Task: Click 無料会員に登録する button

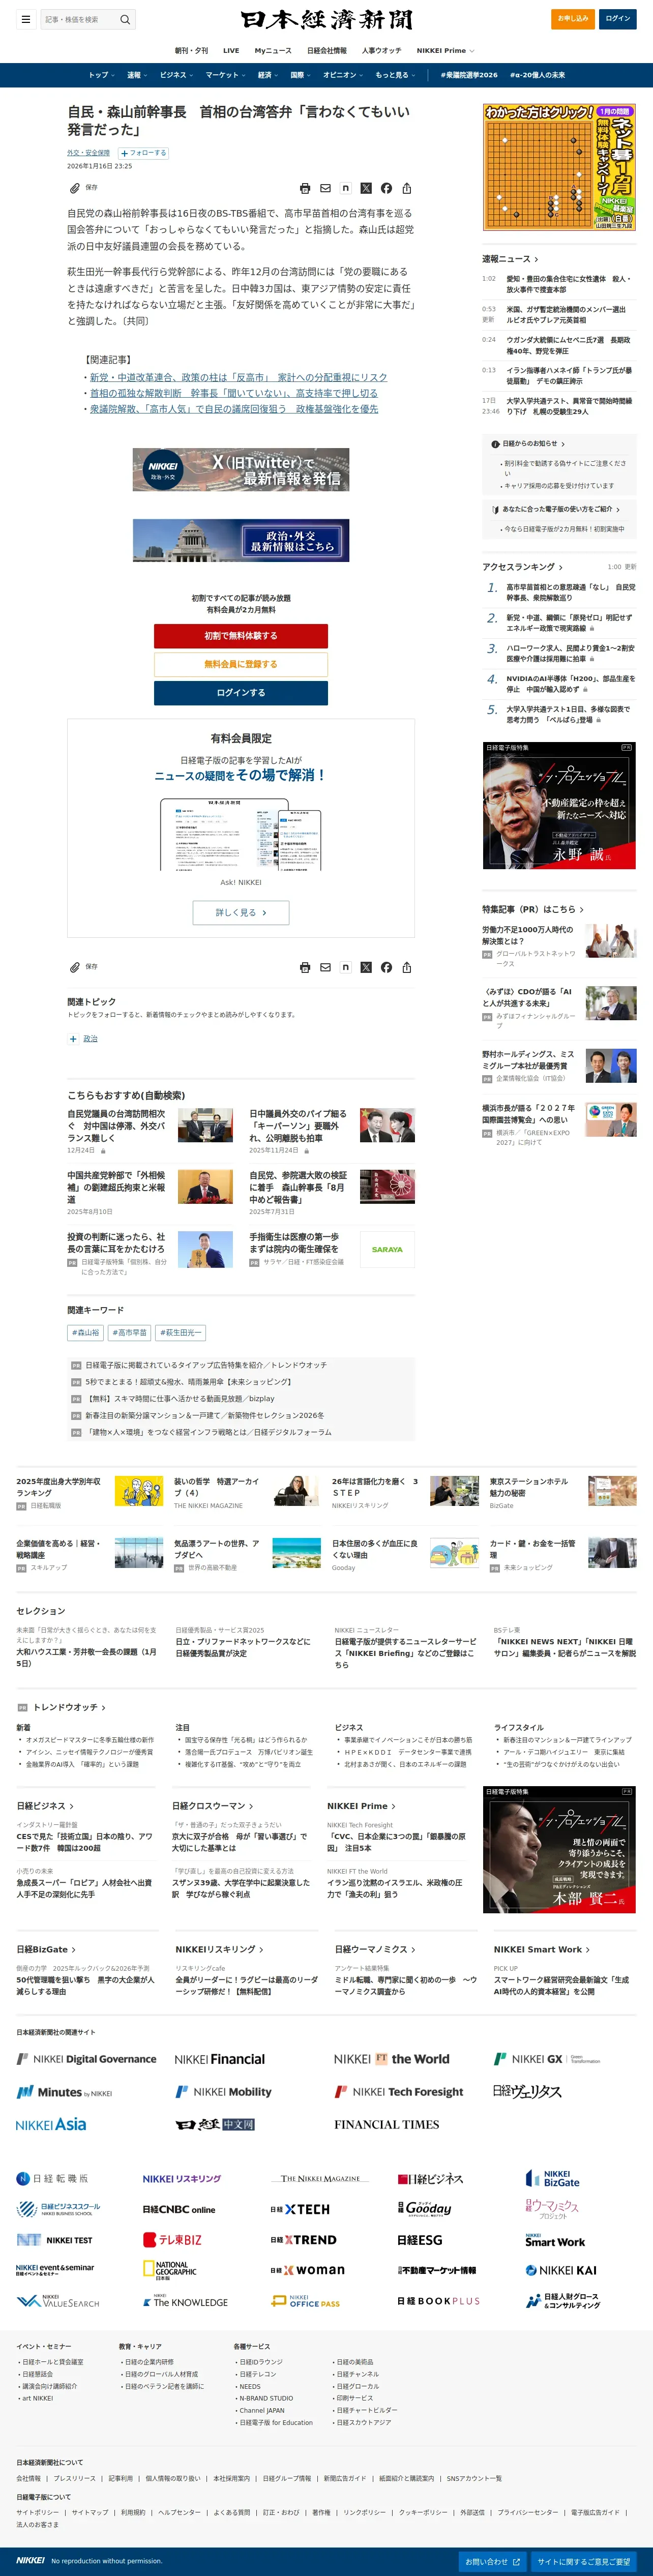Action: (x=241, y=664)
